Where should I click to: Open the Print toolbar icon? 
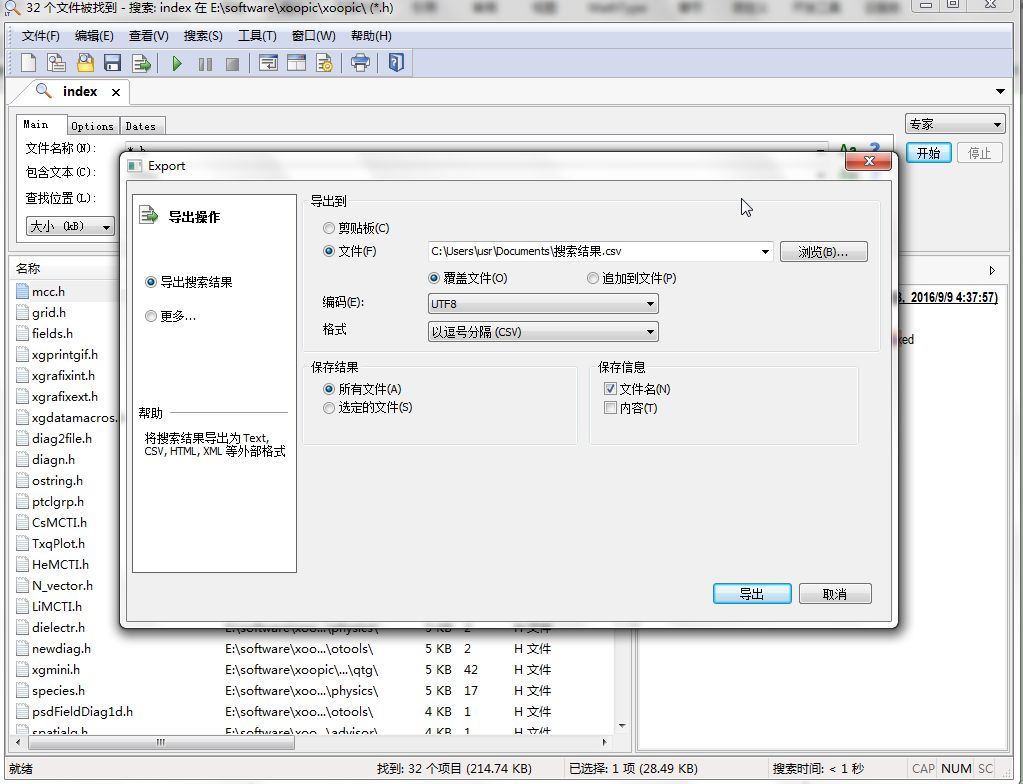tap(358, 62)
